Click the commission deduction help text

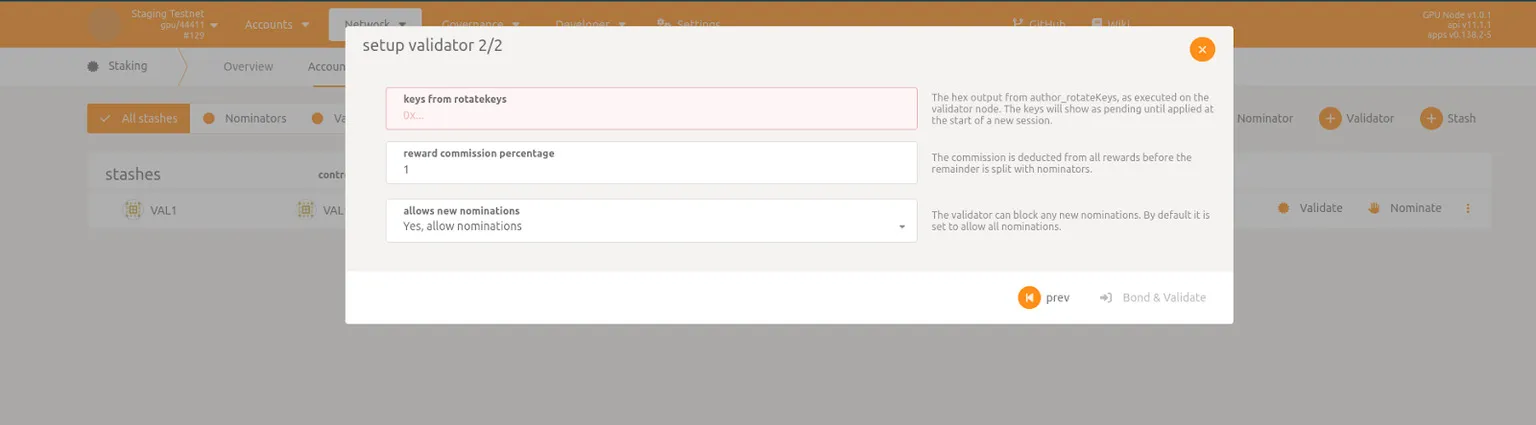1061,163
